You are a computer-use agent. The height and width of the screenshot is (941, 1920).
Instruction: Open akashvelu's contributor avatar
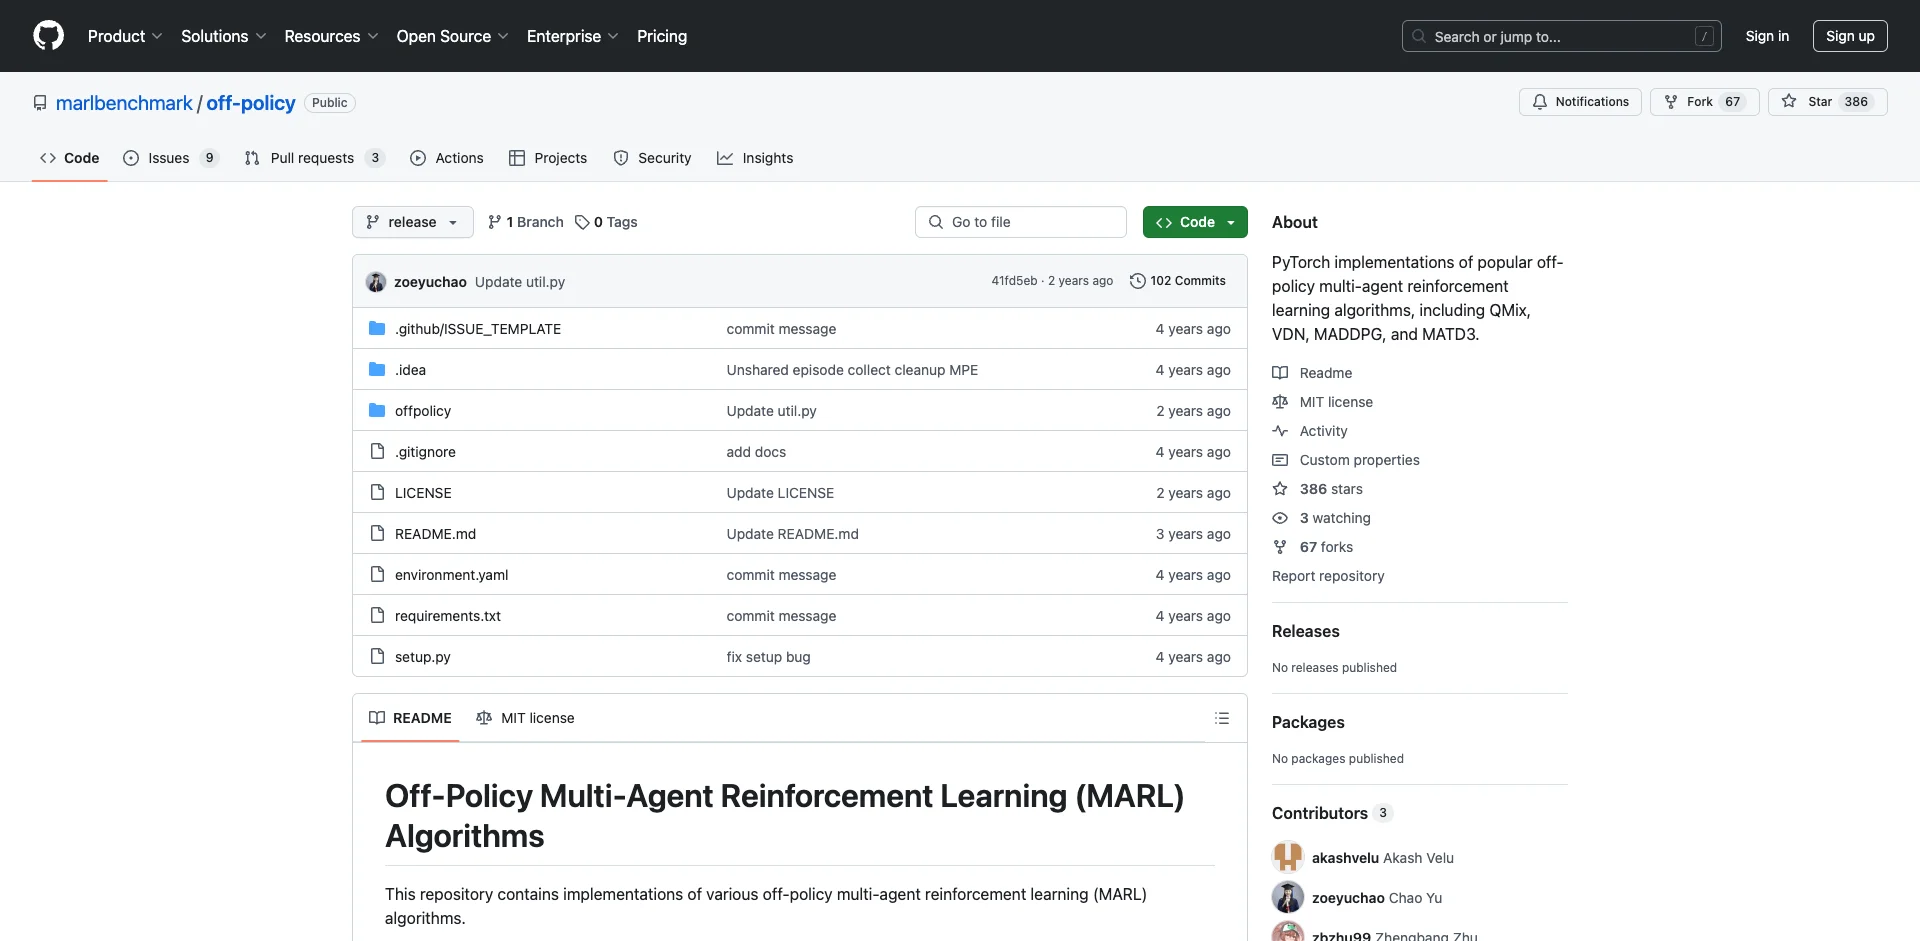click(x=1288, y=857)
